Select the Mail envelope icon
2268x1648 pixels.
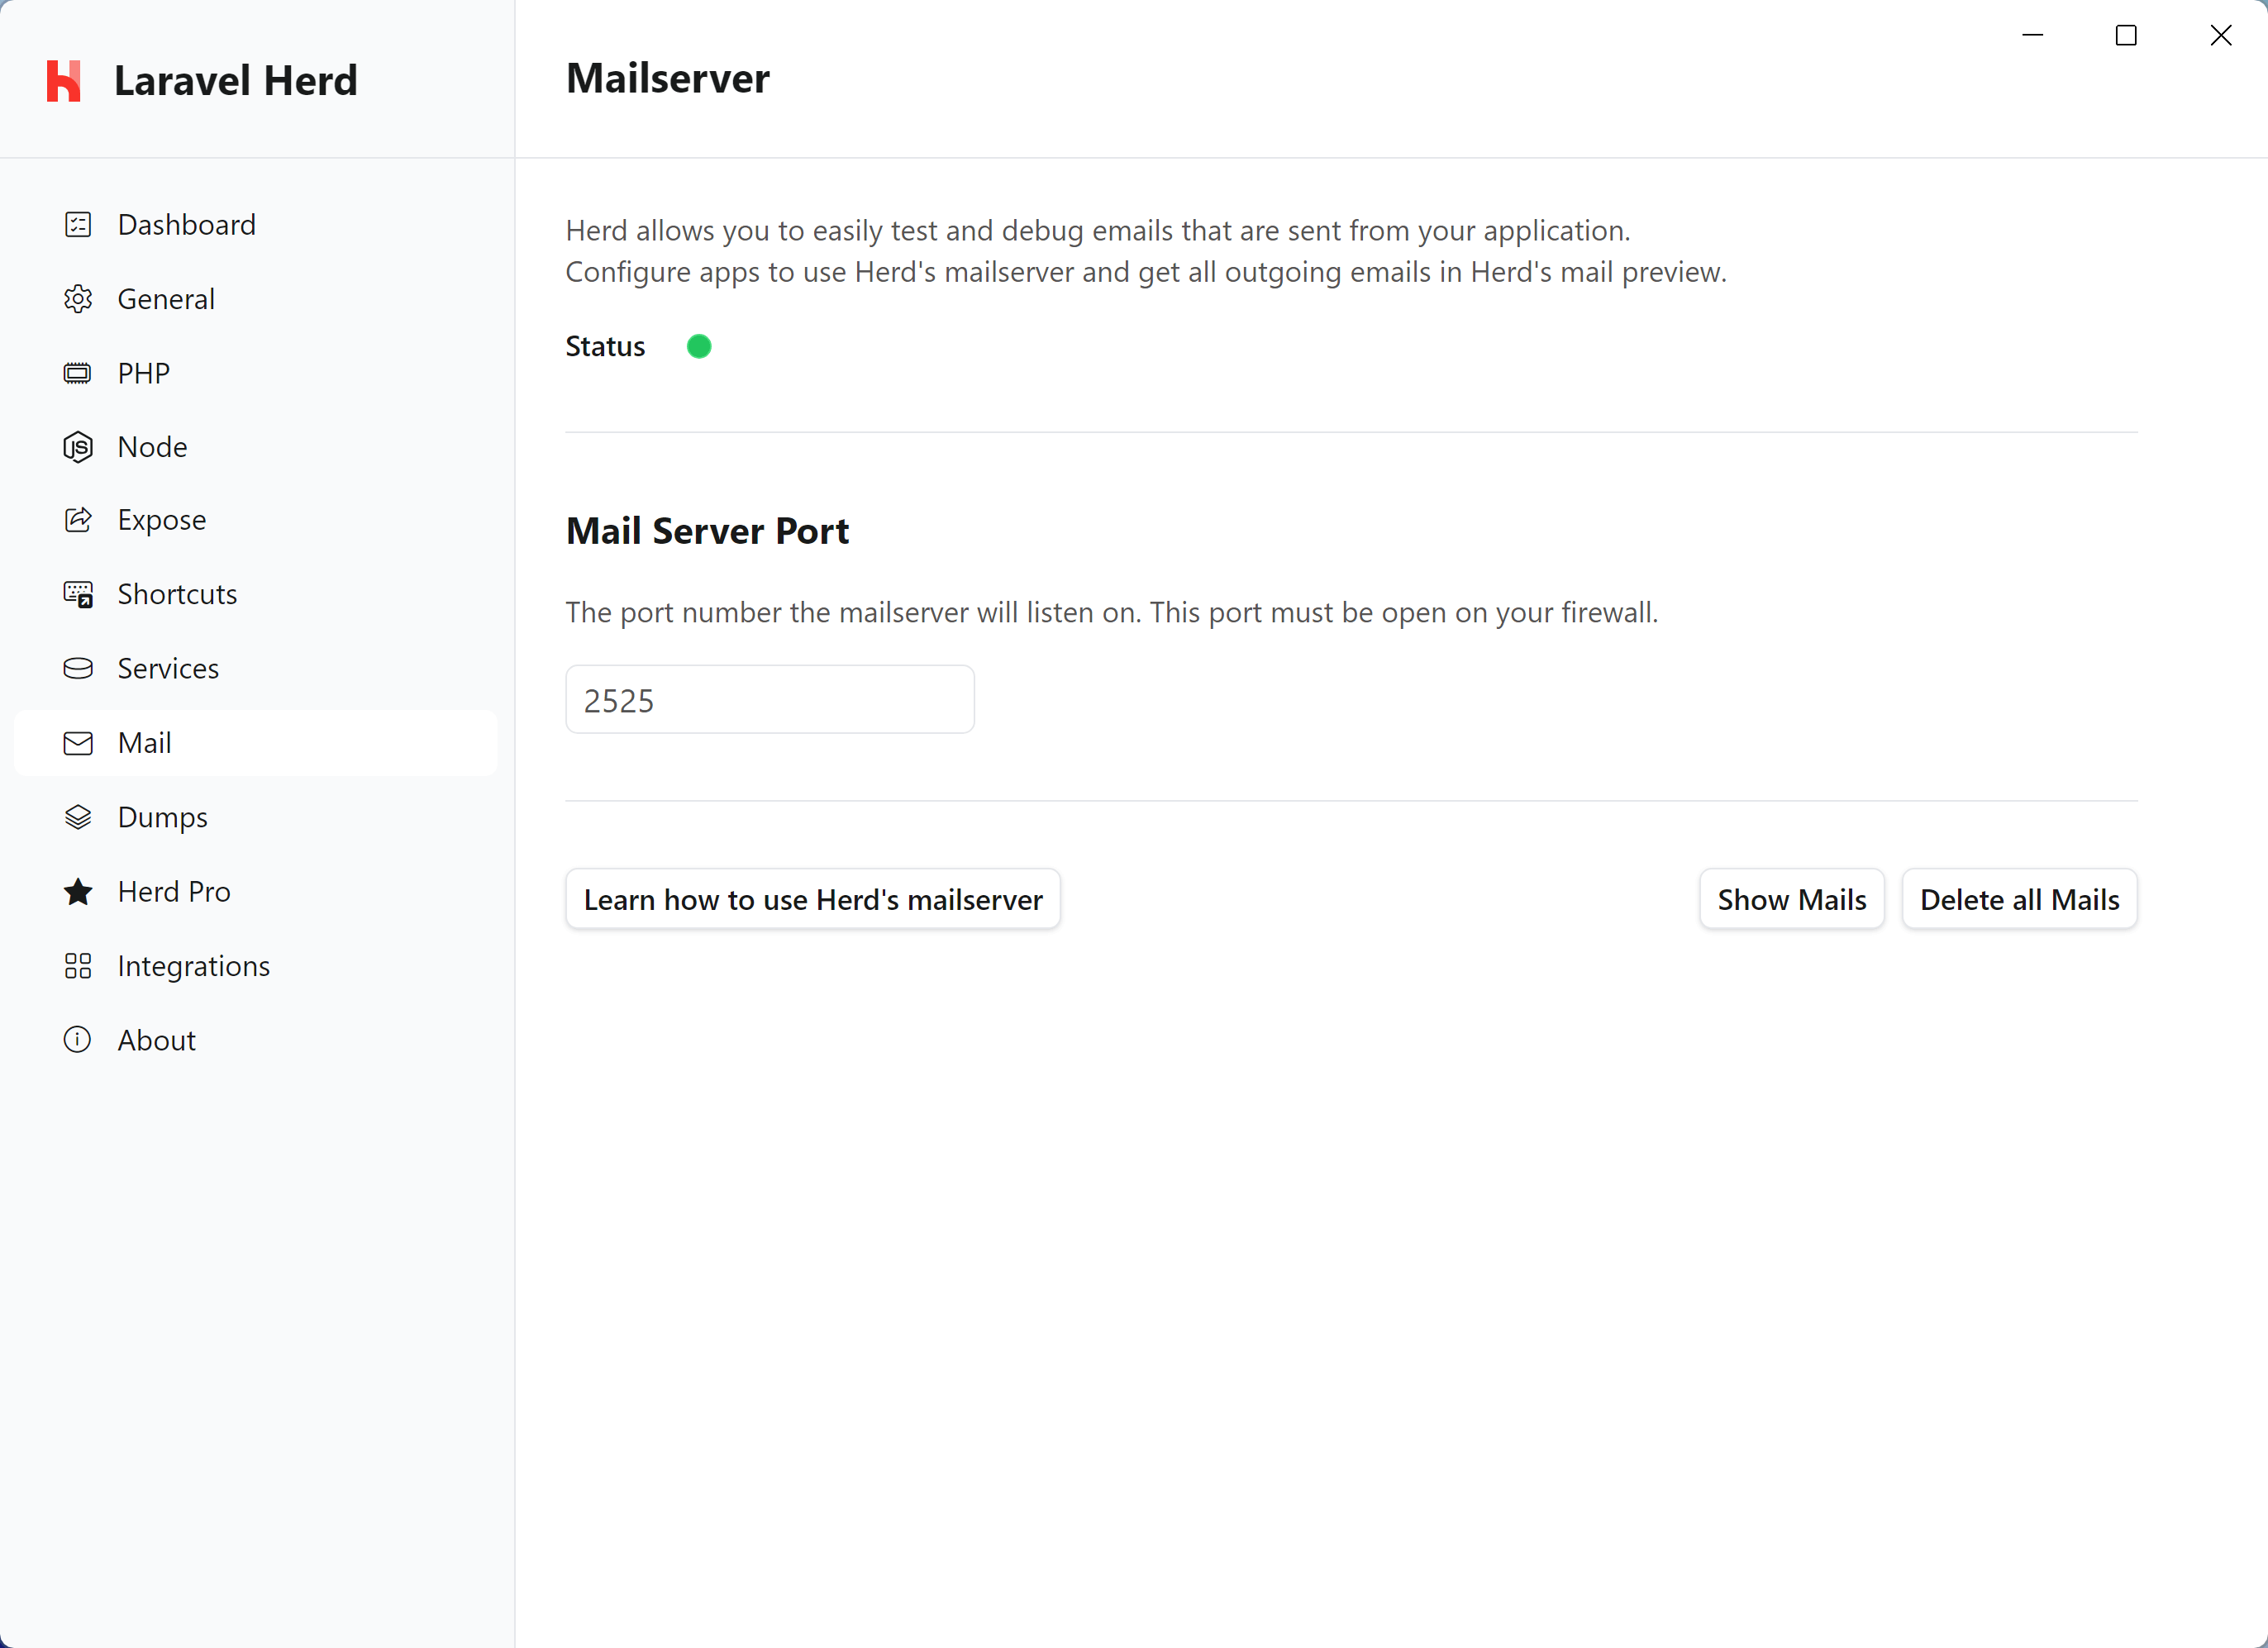pos(77,742)
